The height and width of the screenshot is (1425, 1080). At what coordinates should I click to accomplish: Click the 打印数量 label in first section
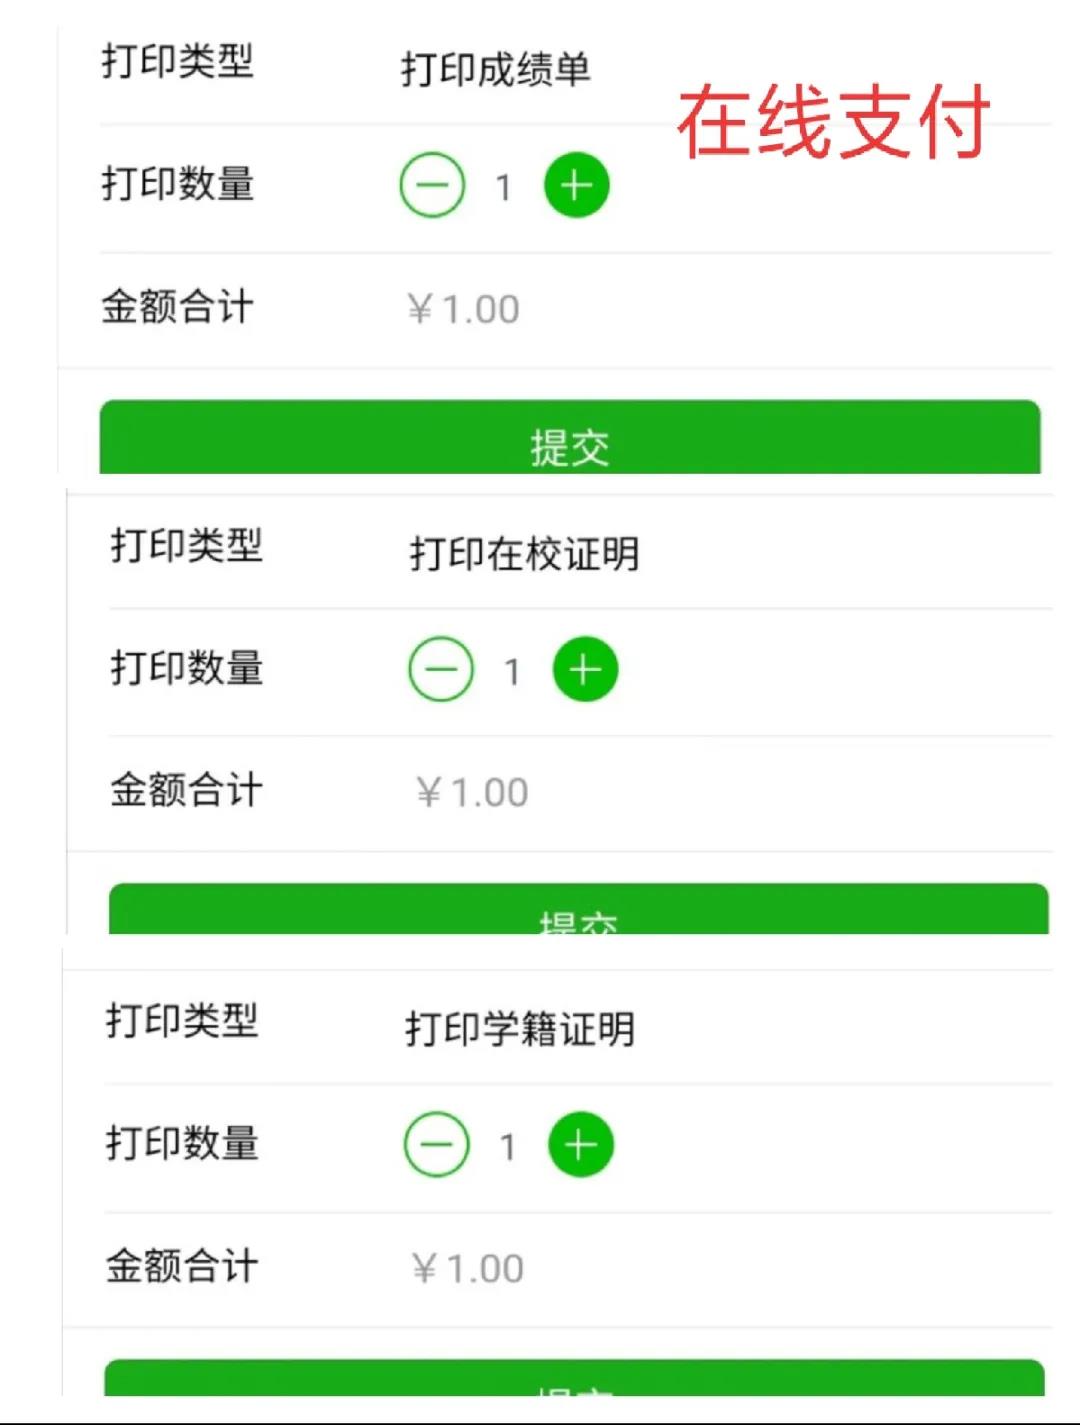tap(178, 184)
